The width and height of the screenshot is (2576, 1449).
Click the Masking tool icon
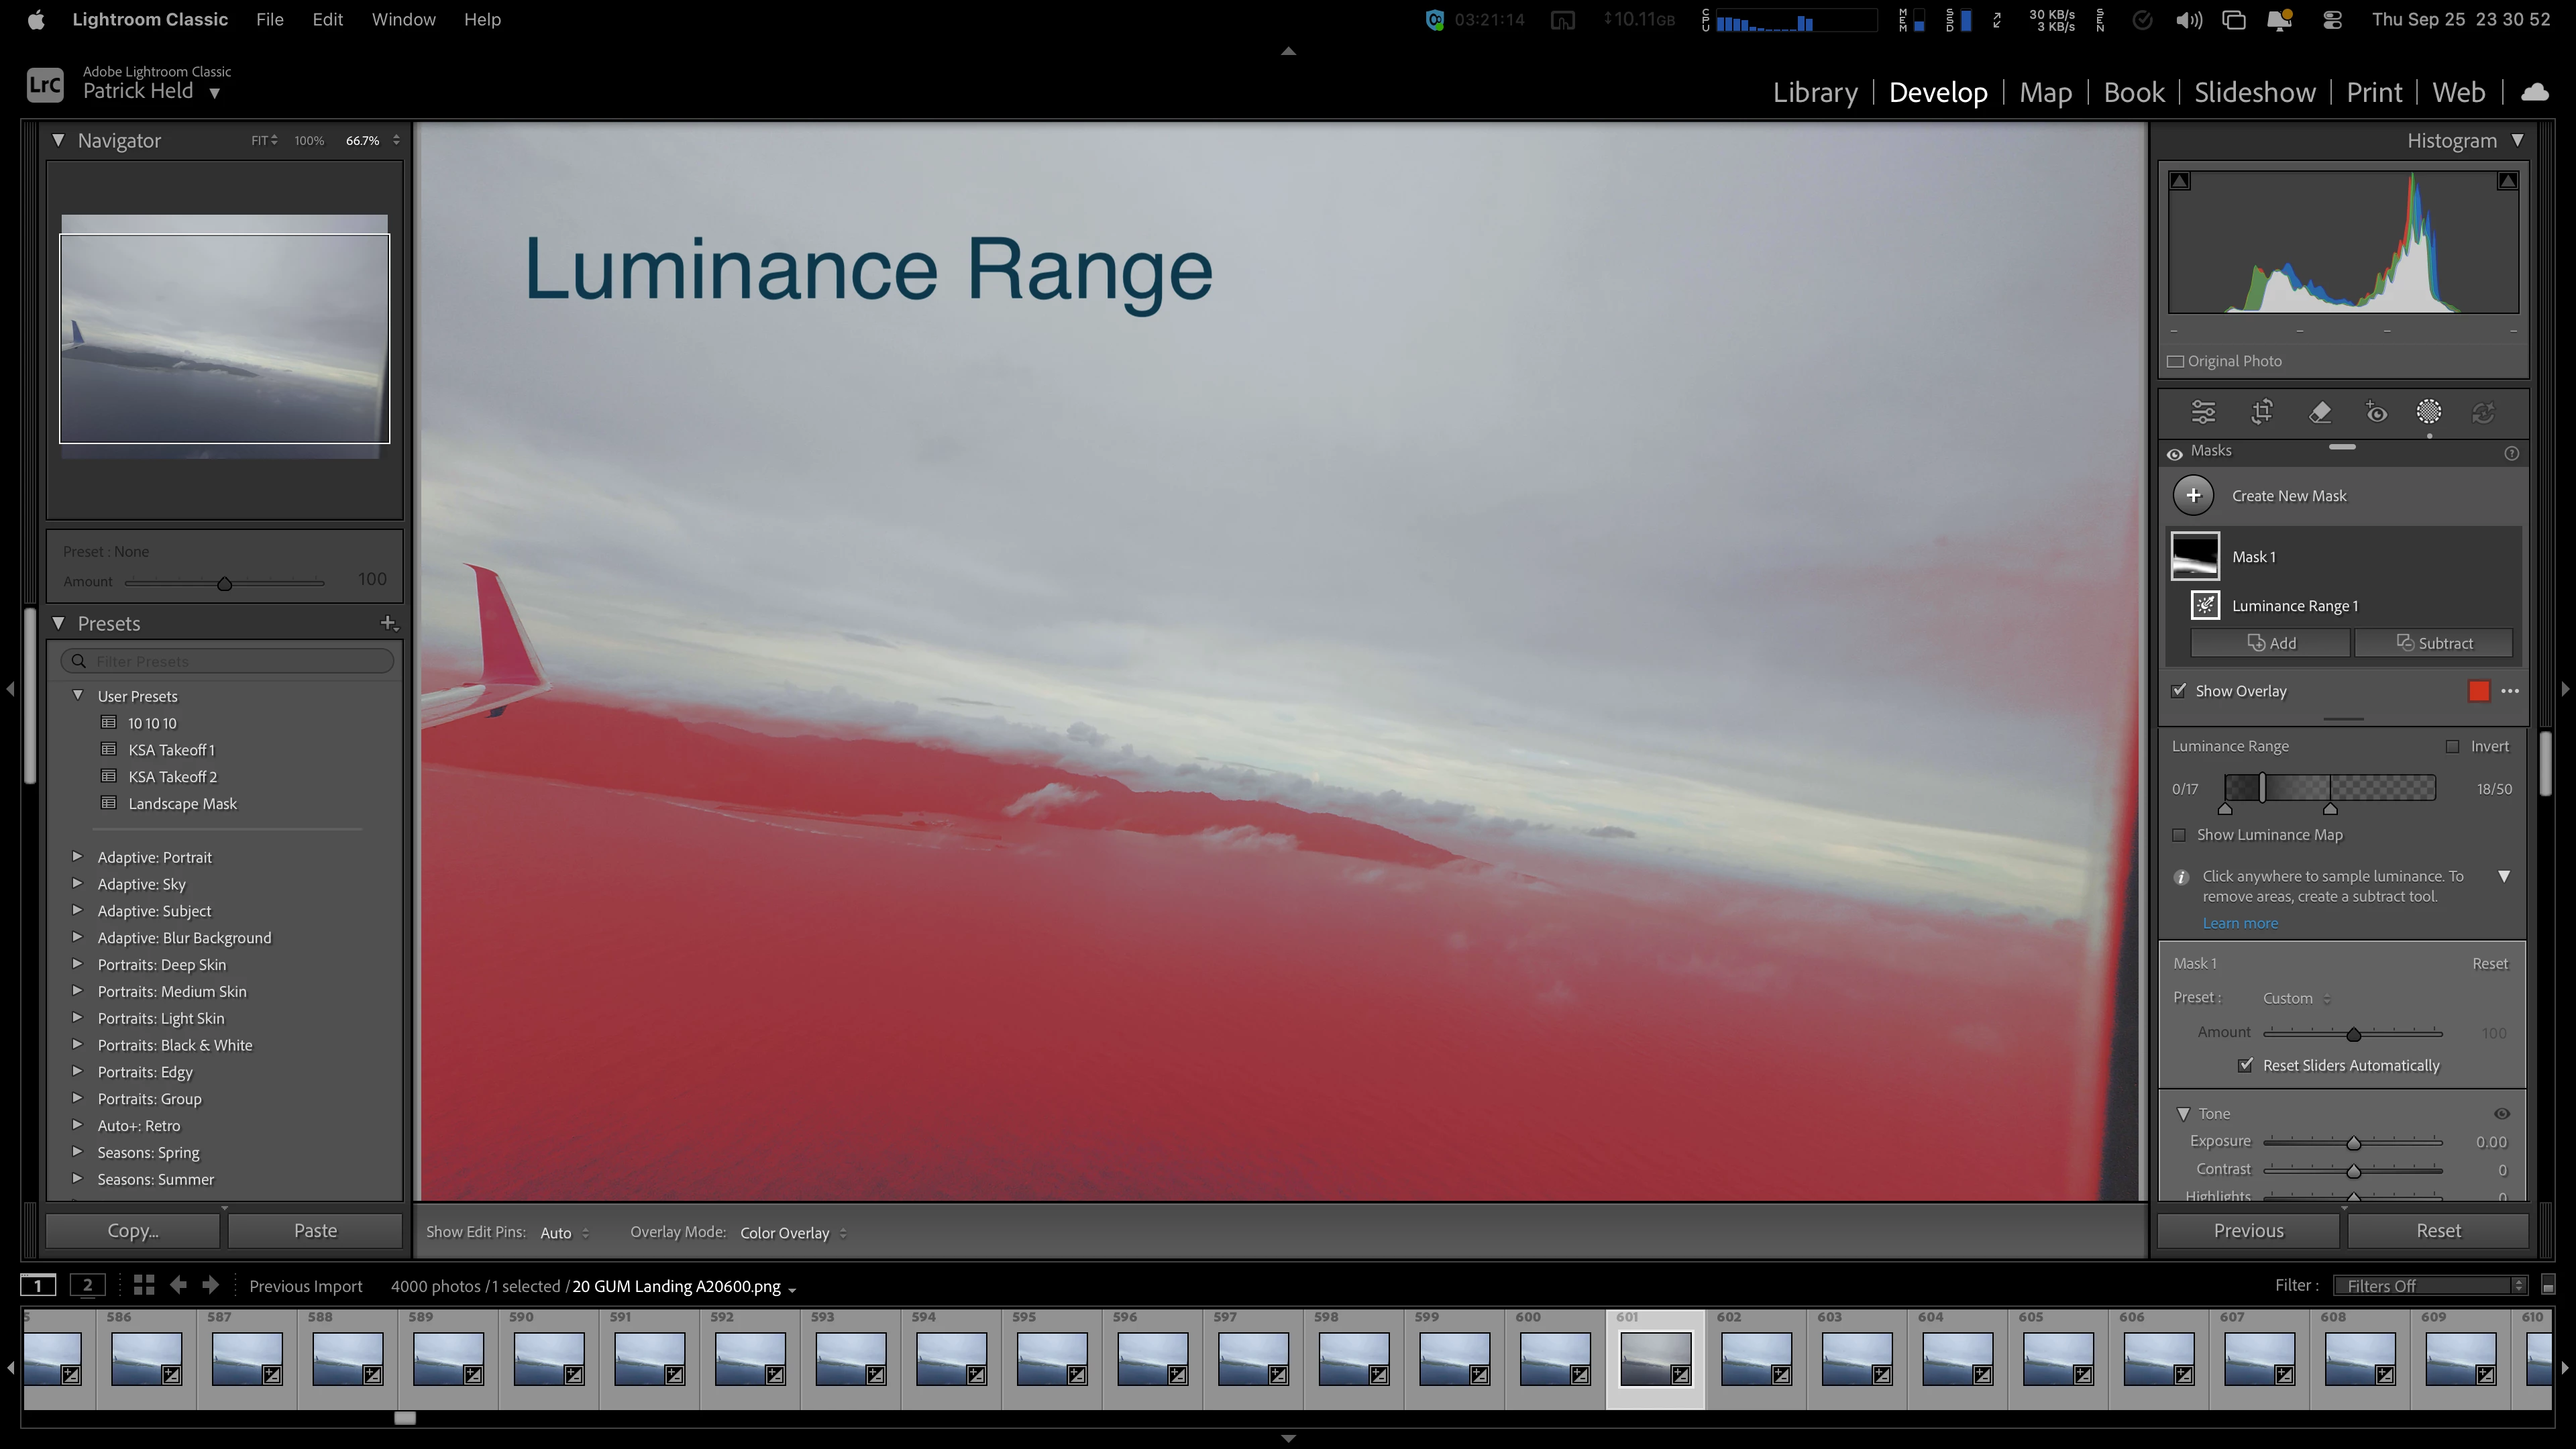tap(2429, 412)
